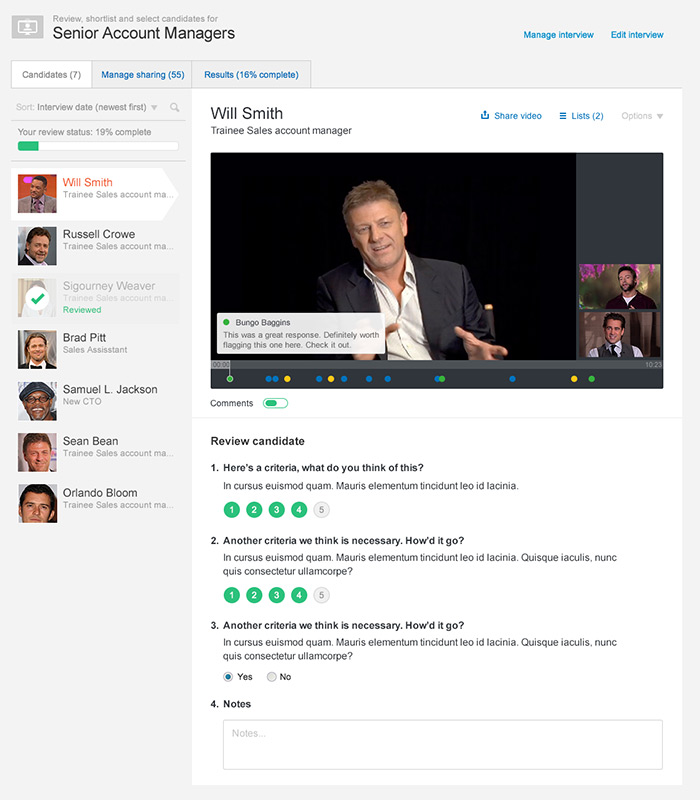Open the Lists (2) link
The width and height of the screenshot is (700, 800).
(587, 116)
